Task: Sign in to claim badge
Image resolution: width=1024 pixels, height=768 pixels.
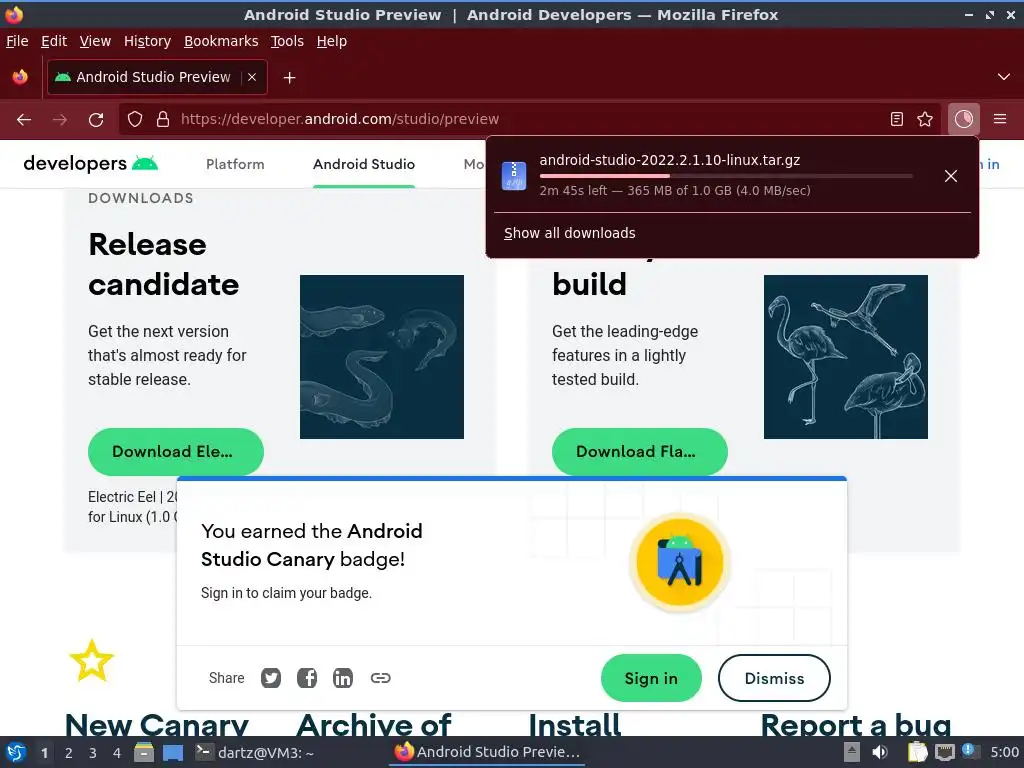Action: click(x=651, y=678)
